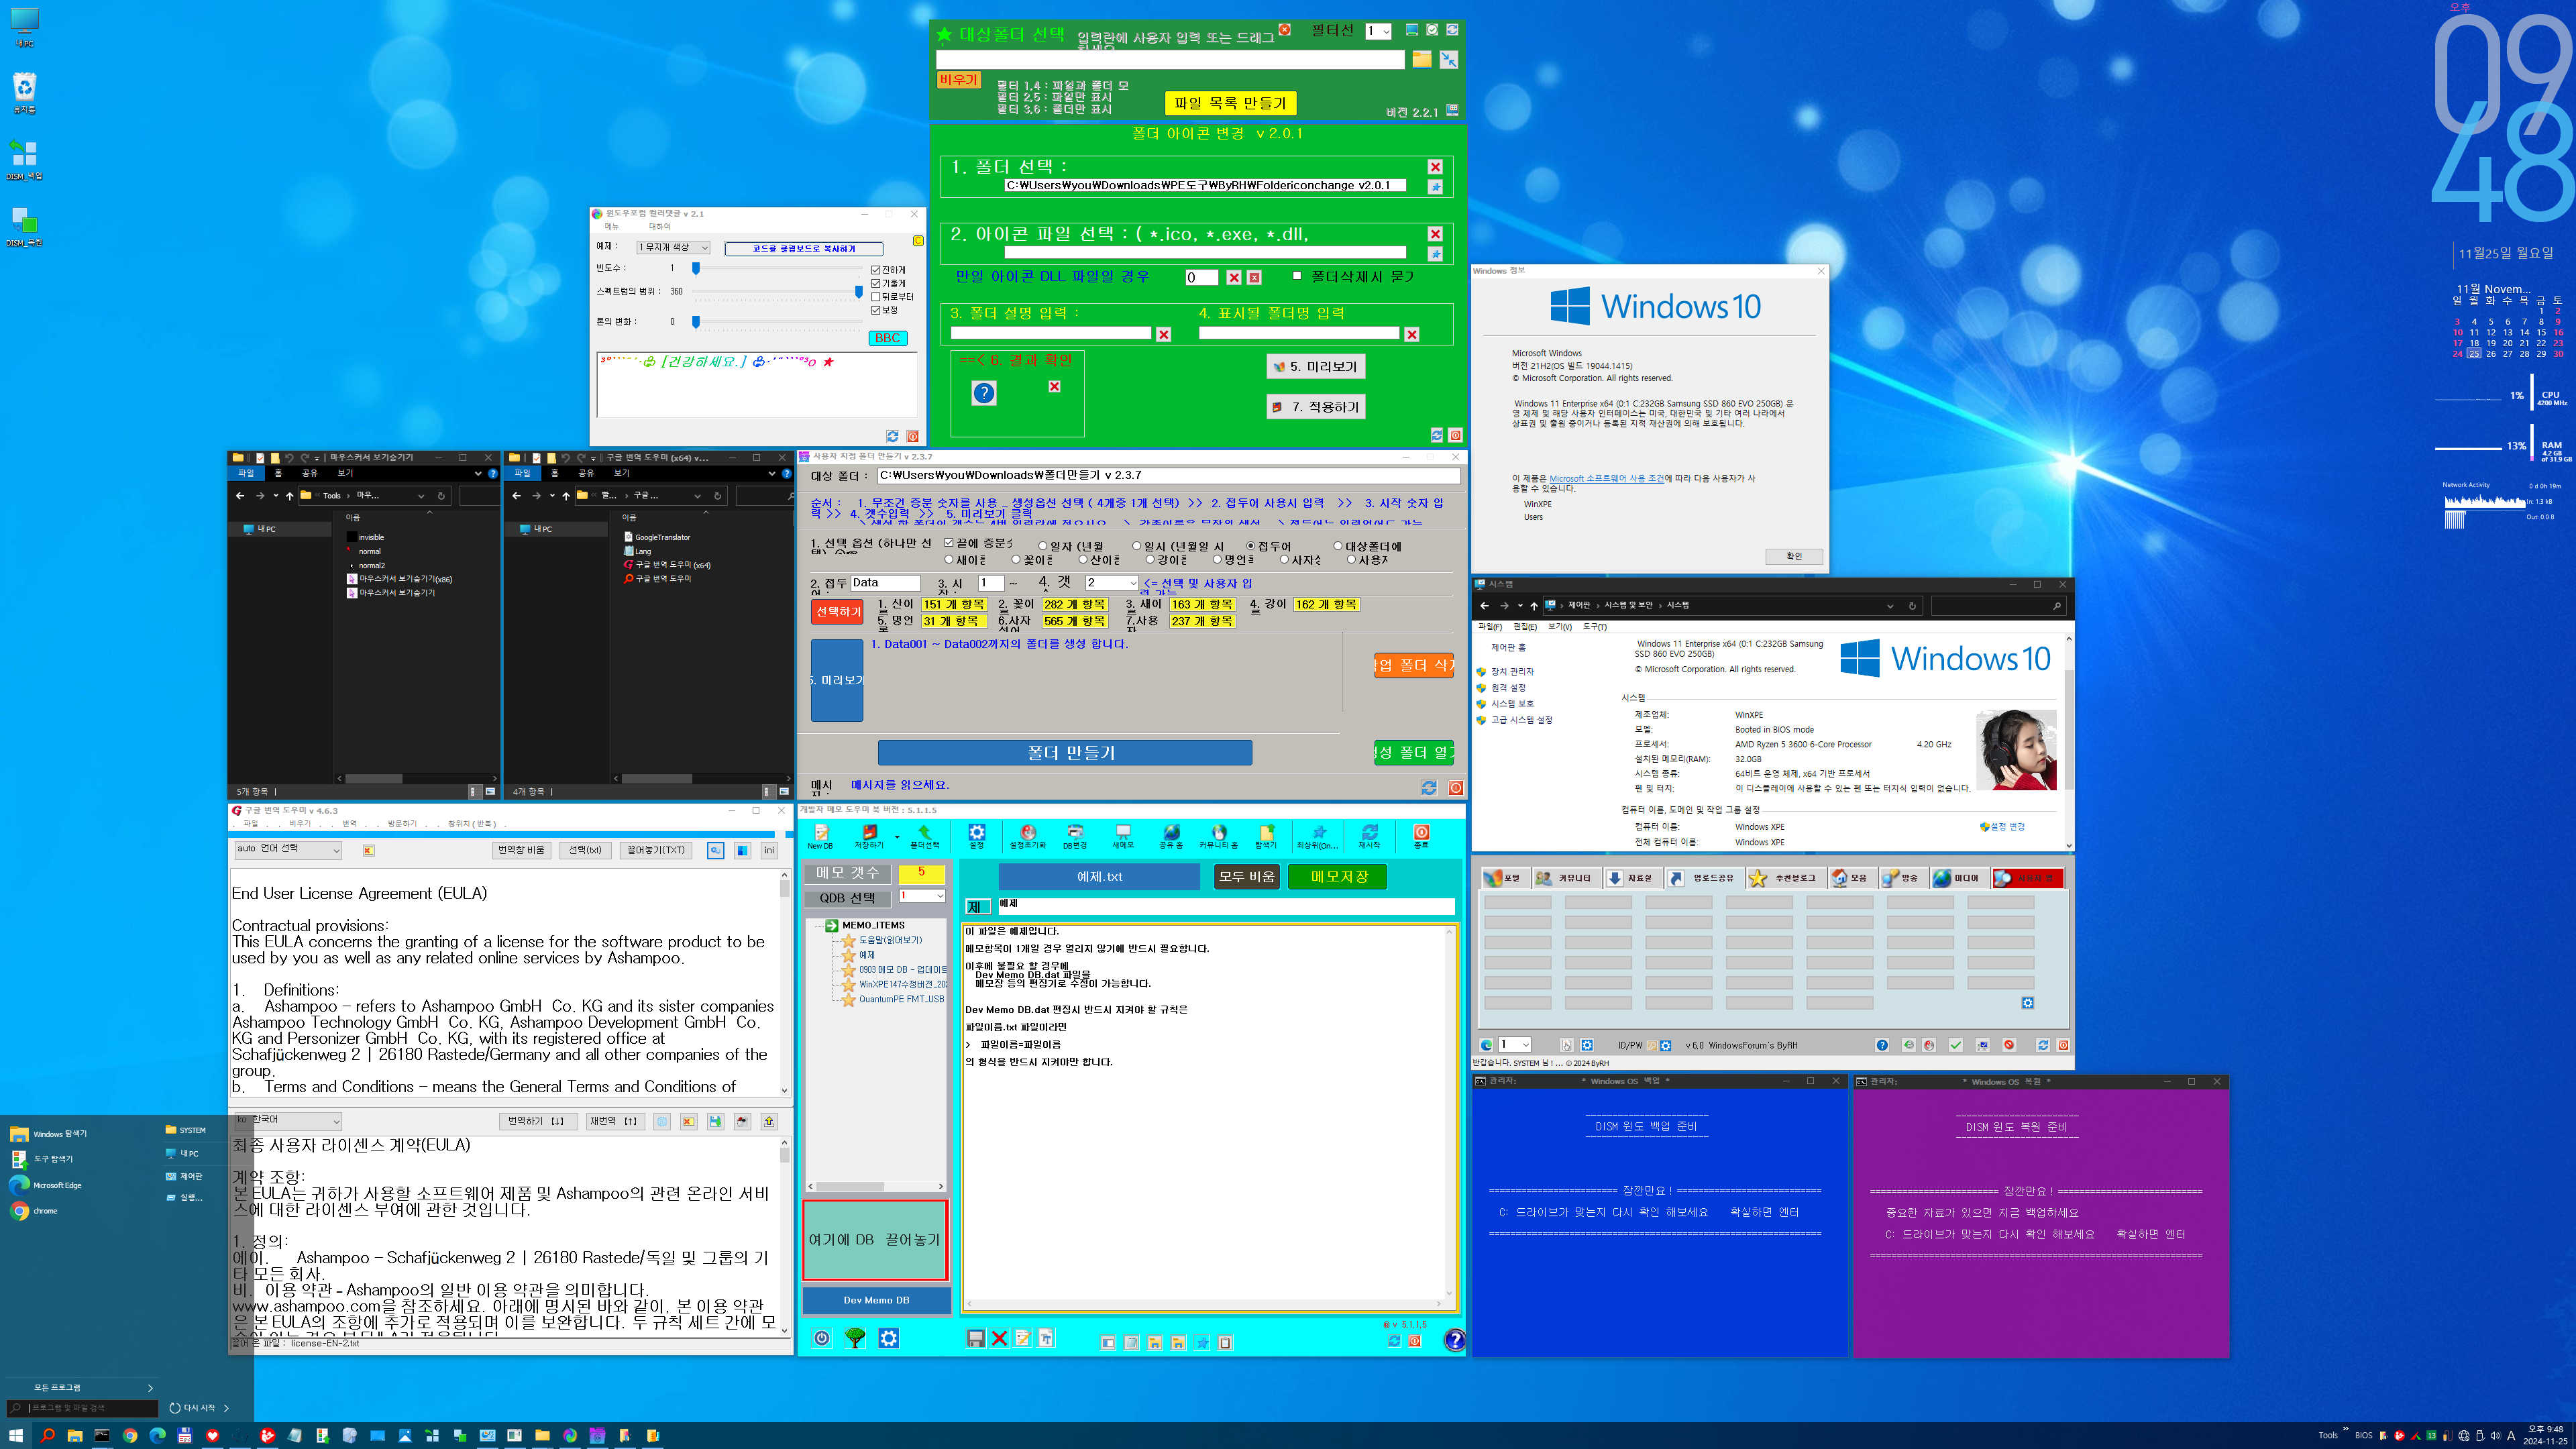The image size is (2576, 1449).
Task: Open 커뮤니티 홈 icon in memo toolbar
Action: point(1218,836)
